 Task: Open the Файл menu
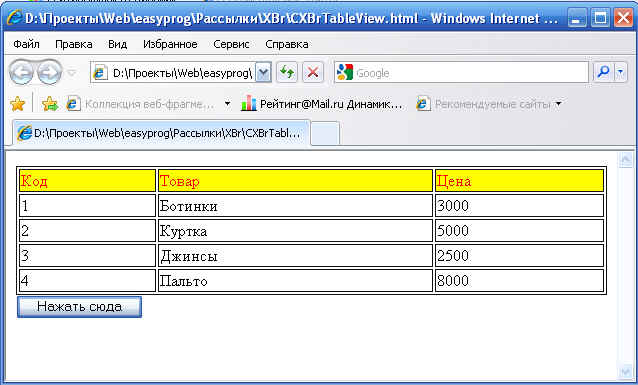26,44
